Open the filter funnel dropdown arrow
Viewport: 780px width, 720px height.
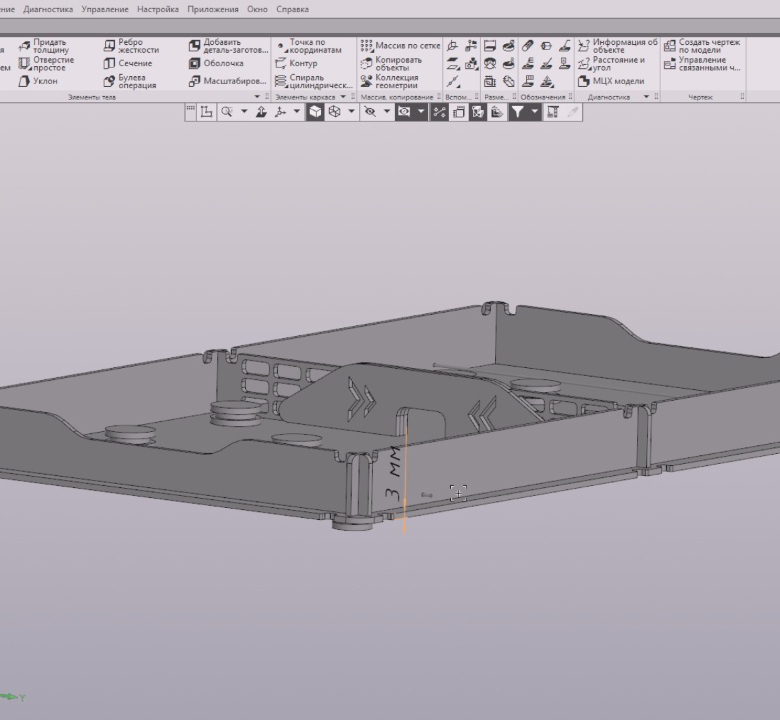[535, 112]
